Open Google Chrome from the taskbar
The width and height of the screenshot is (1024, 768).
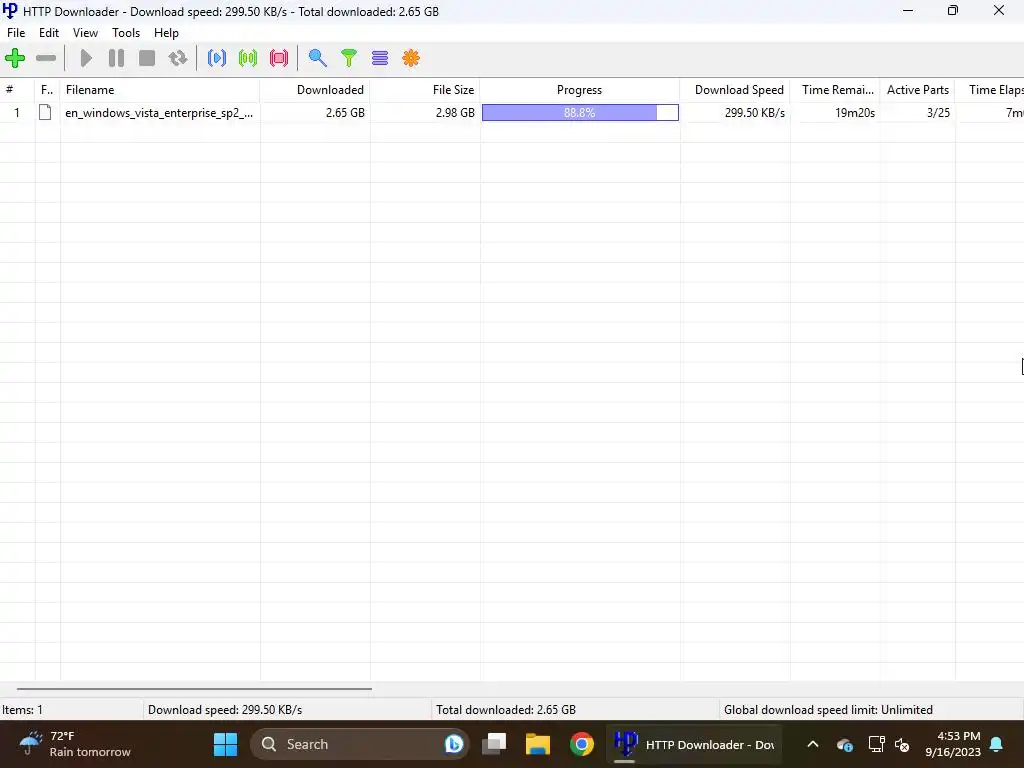pos(581,744)
